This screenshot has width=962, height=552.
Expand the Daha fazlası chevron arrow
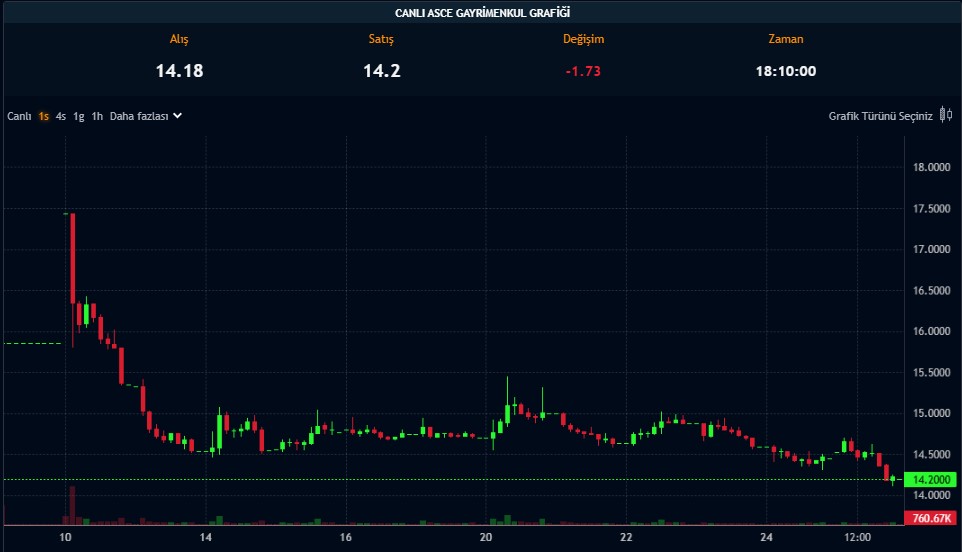coord(177,116)
